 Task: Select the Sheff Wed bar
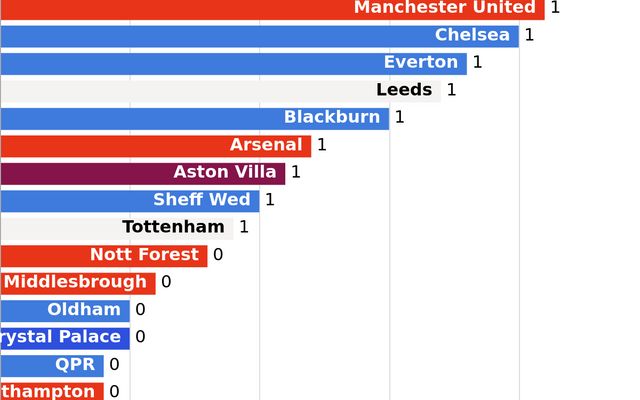(x=129, y=201)
